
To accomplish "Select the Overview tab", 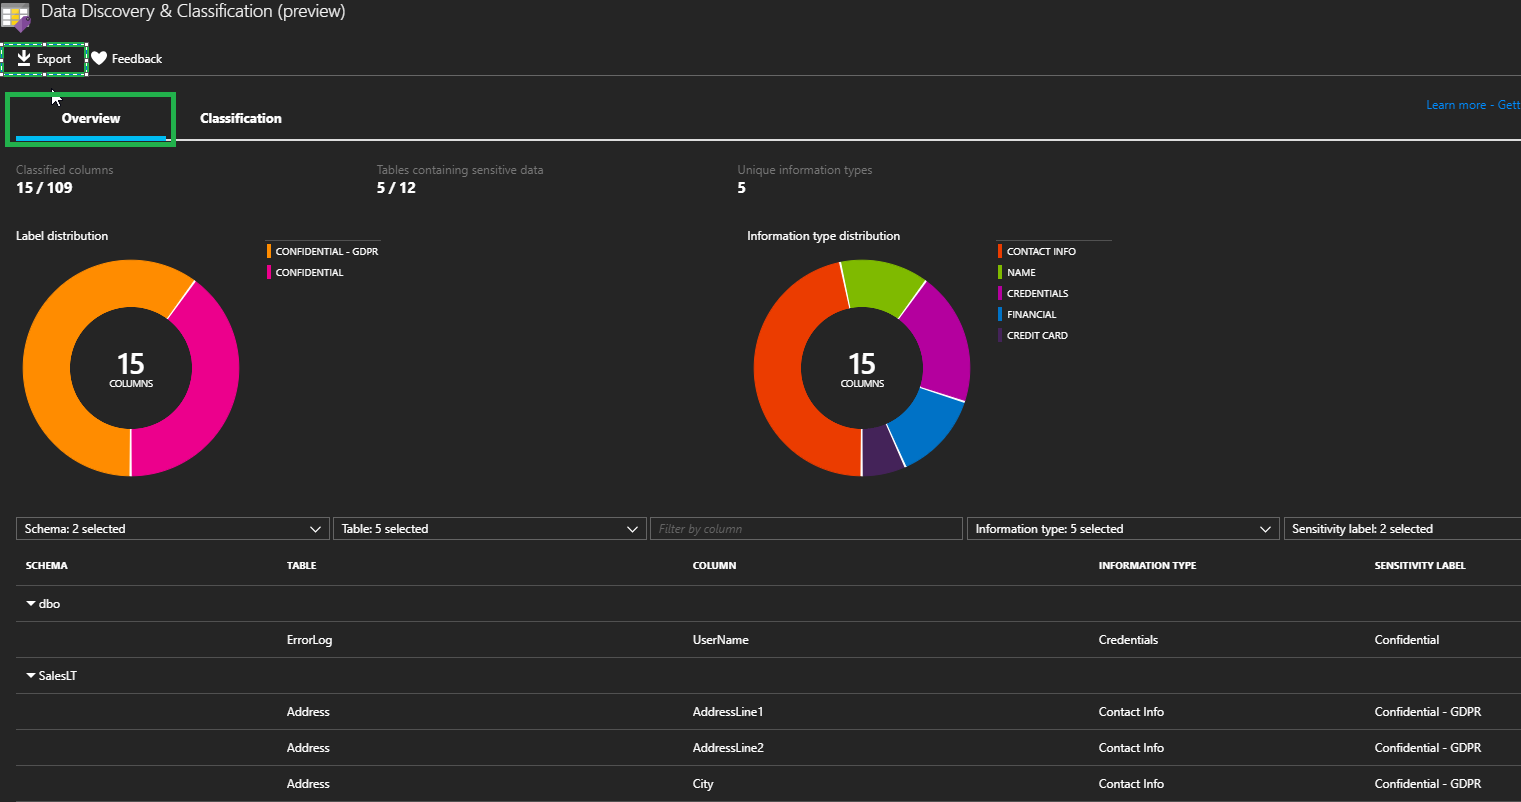I will (91, 118).
